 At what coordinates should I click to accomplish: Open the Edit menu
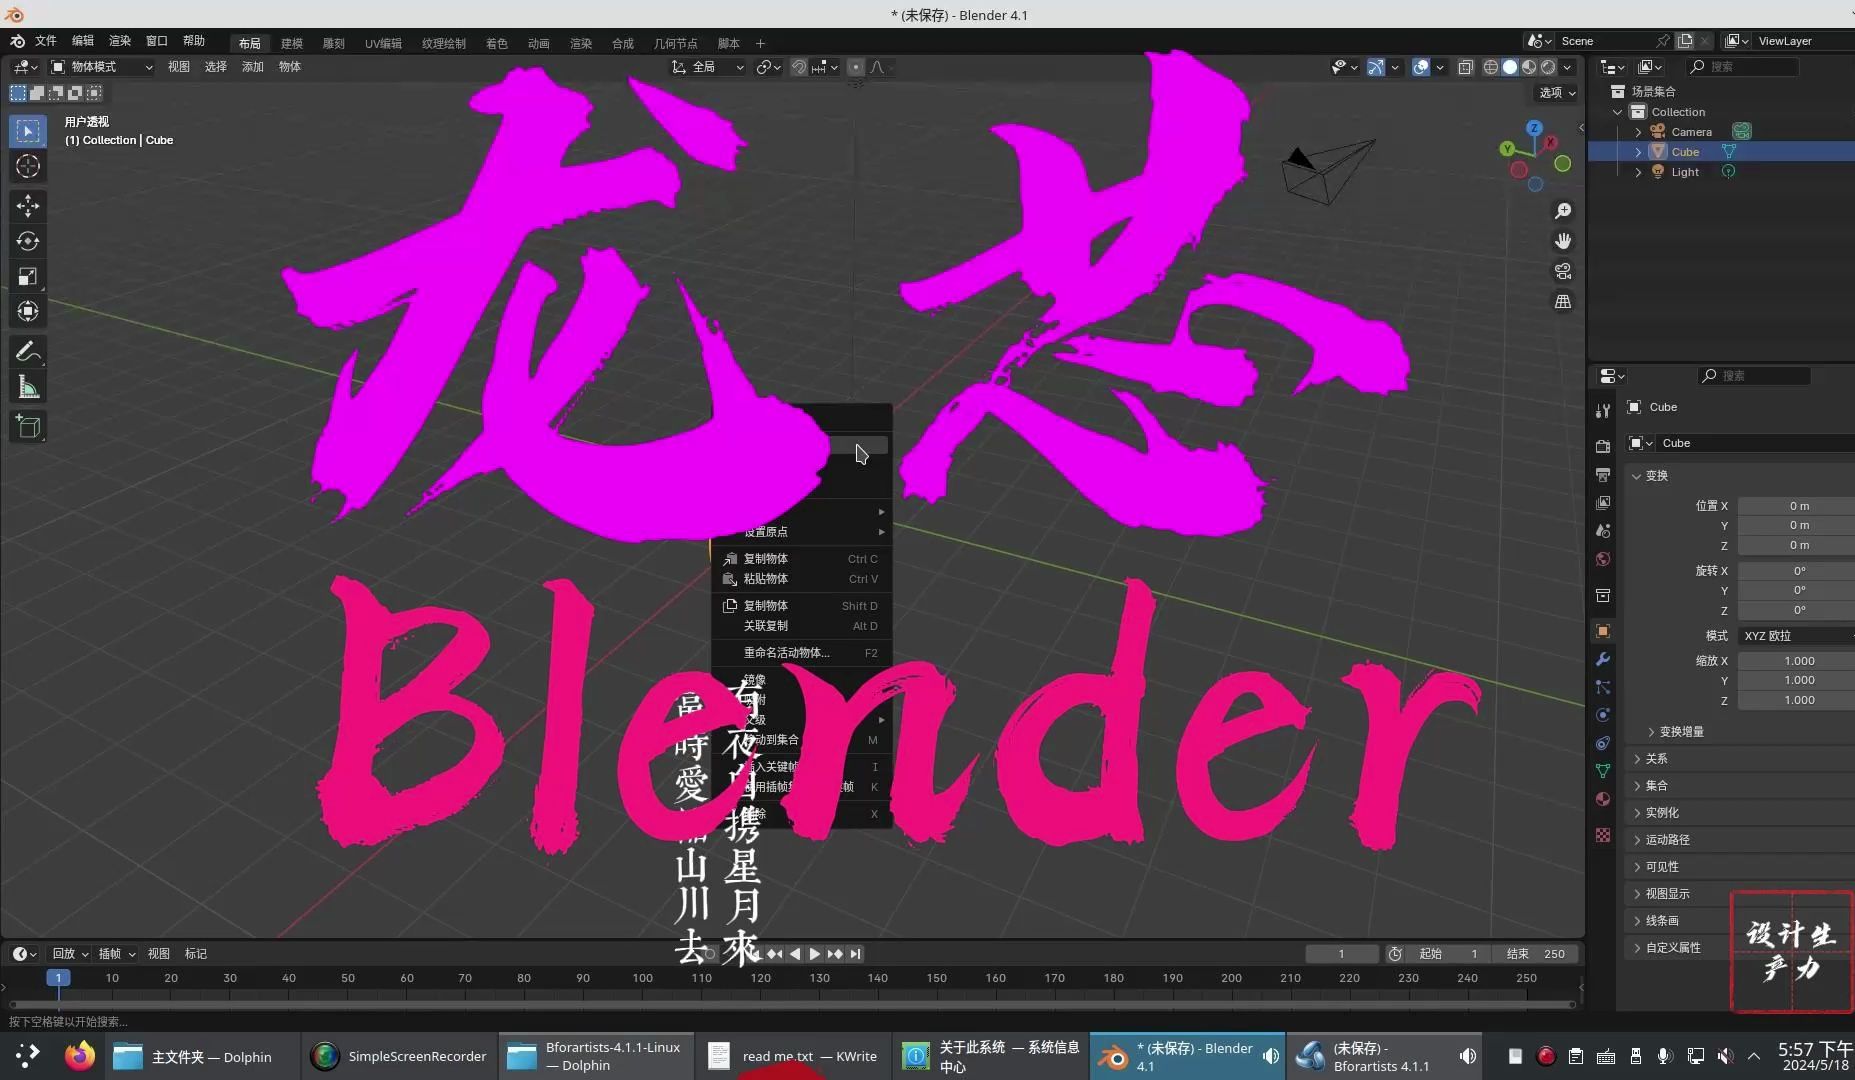pyautogui.click(x=83, y=41)
